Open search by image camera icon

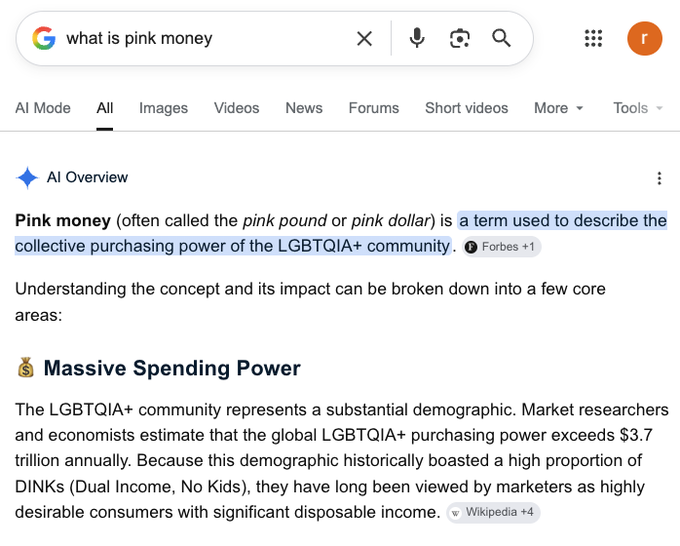(460, 38)
